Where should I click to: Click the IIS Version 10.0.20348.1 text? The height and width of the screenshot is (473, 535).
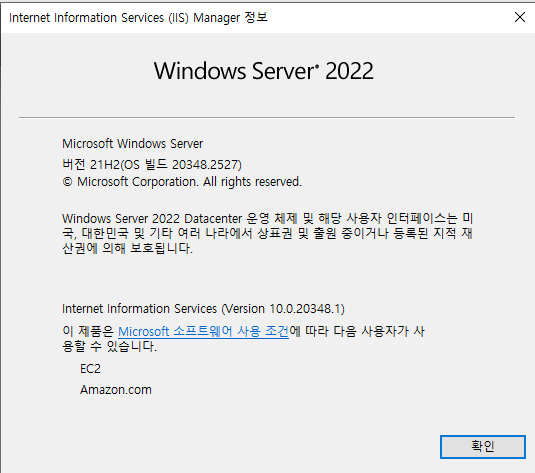(x=203, y=309)
